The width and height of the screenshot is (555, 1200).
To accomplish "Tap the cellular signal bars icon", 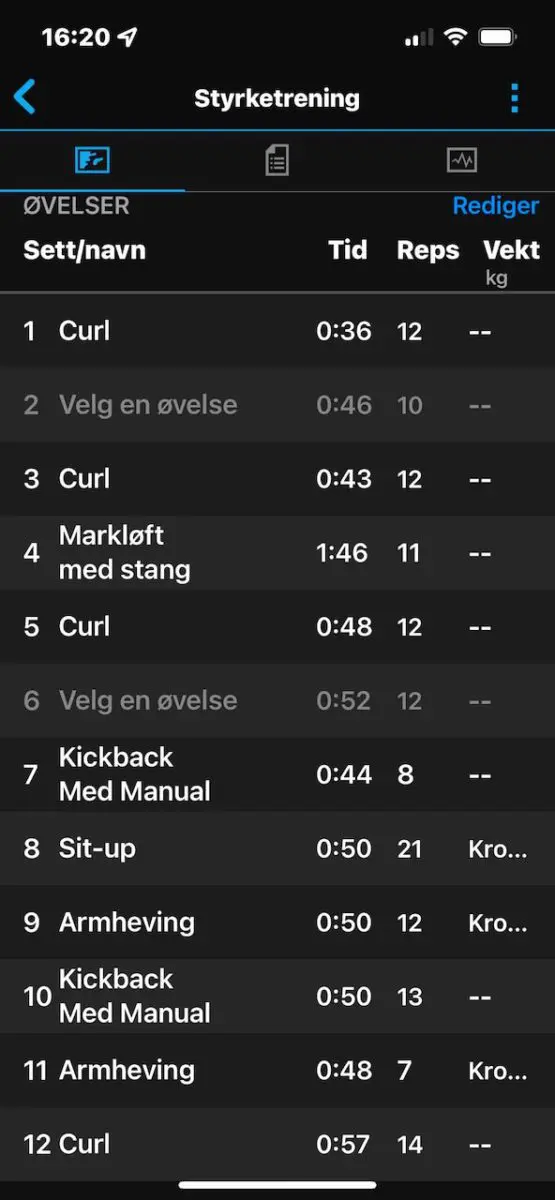I will [x=419, y=38].
